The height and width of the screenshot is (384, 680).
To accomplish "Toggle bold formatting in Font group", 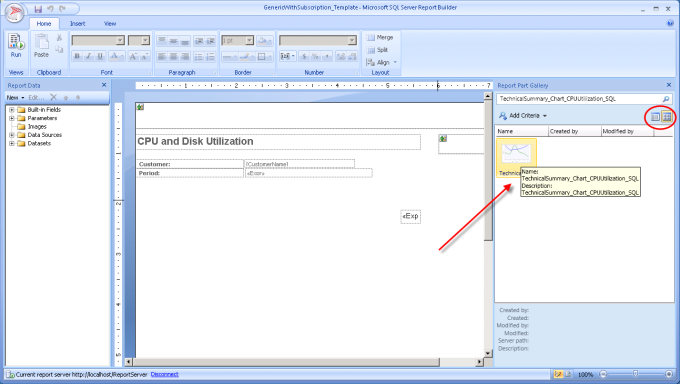I will pyautogui.click(x=77, y=56).
